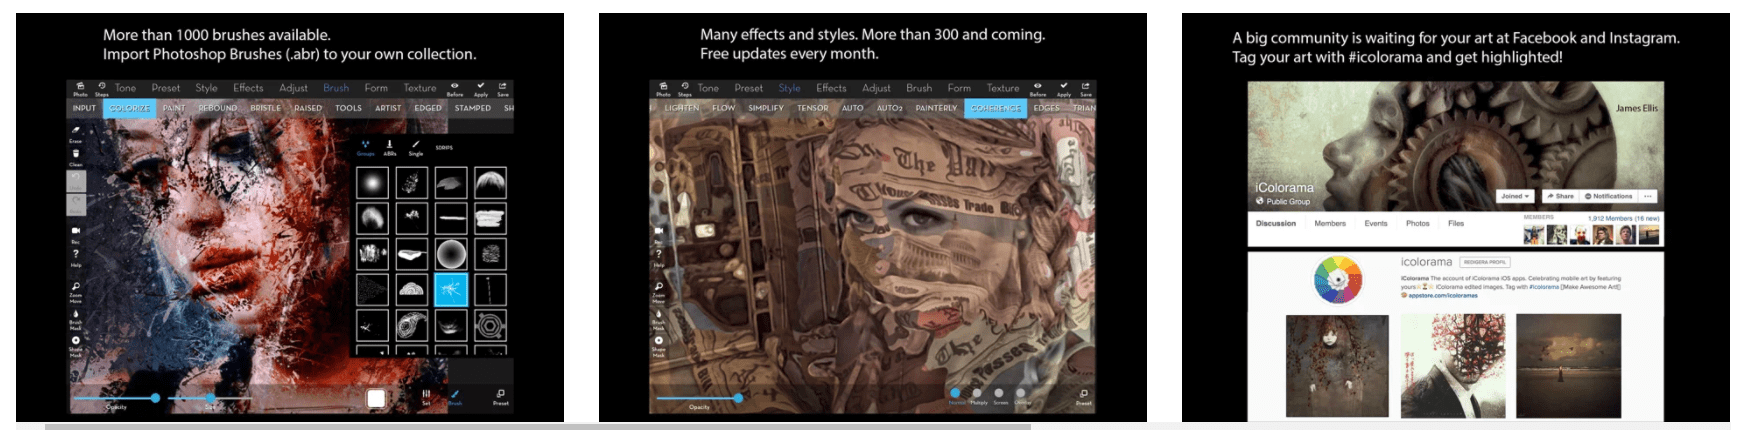Image resolution: width=1737 pixels, height=430 pixels.
Task: Open the Style menu in second screenshot
Action: point(789,88)
